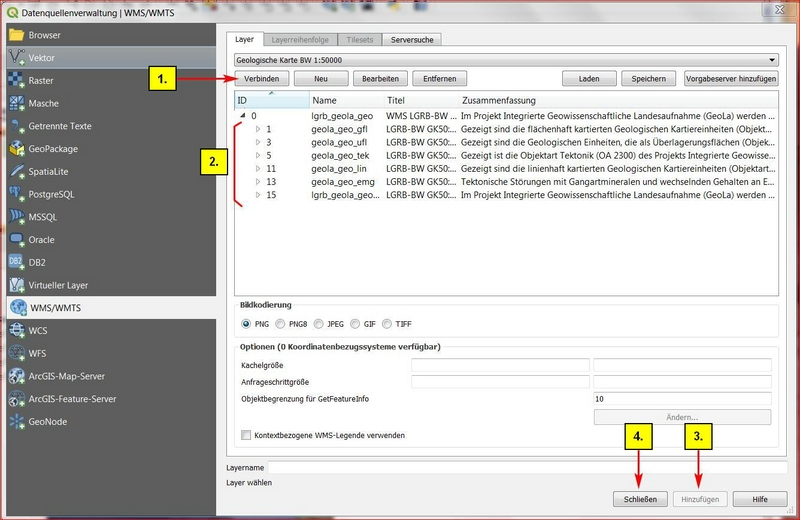Open the ArcGIS-Map-Server icon
The width and height of the screenshot is (800, 520).
tap(16, 376)
